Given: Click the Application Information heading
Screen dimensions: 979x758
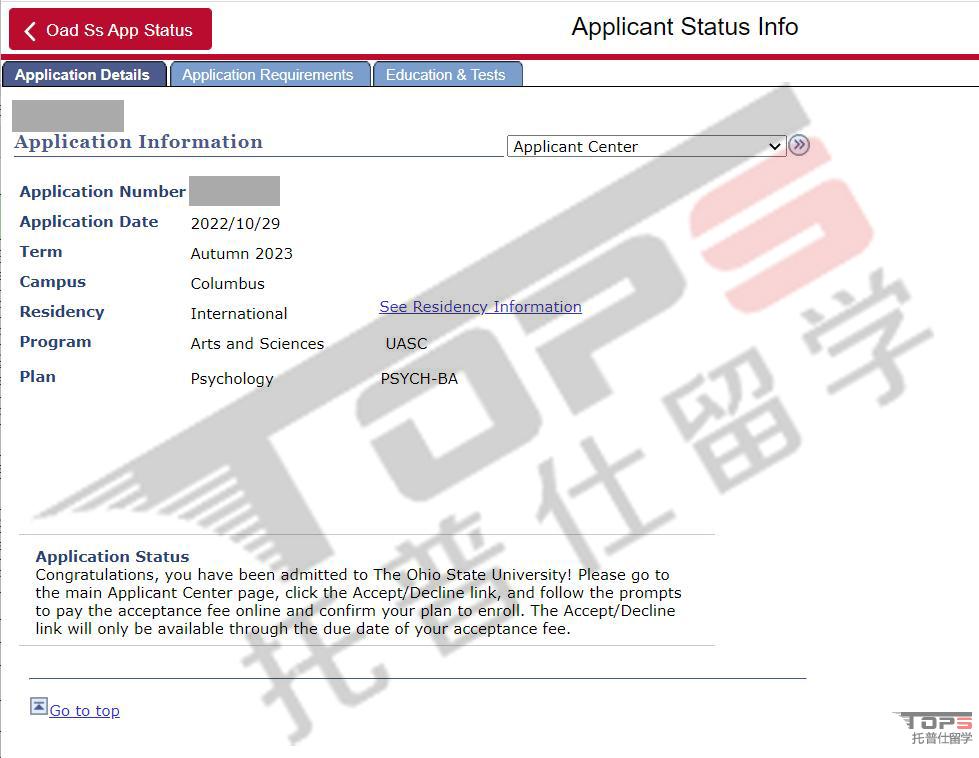Looking at the screenshot, I should tap(138, 142).
